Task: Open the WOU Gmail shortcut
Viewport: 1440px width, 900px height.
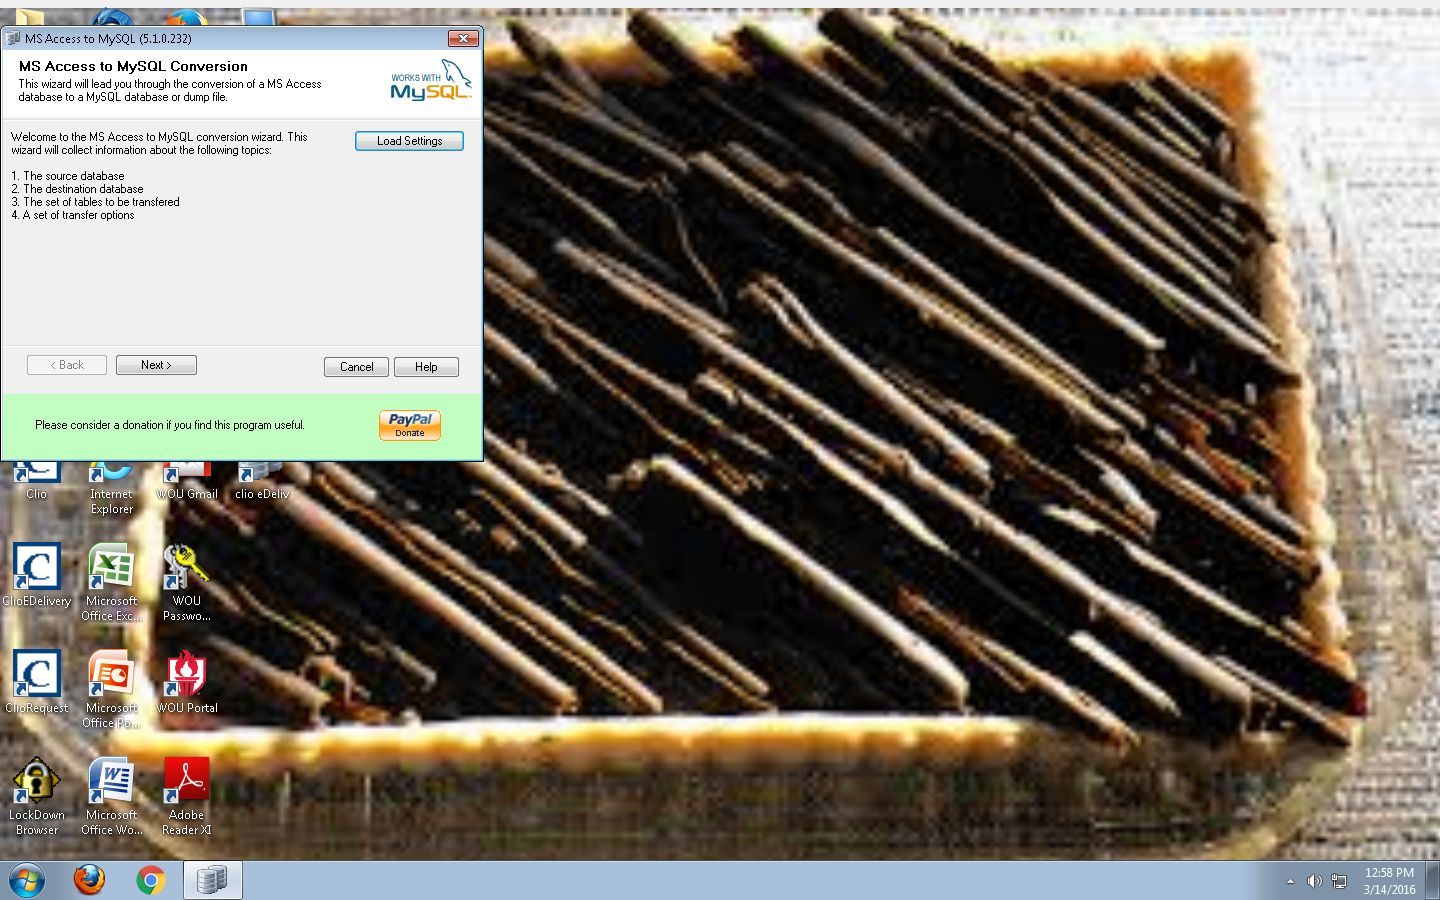Action: tap(187, 480)
